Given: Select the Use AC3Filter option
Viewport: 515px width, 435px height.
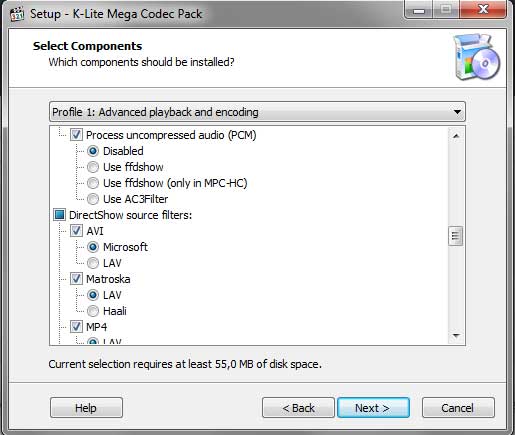Looking at the screenshot, I should [x=93, y=199].
